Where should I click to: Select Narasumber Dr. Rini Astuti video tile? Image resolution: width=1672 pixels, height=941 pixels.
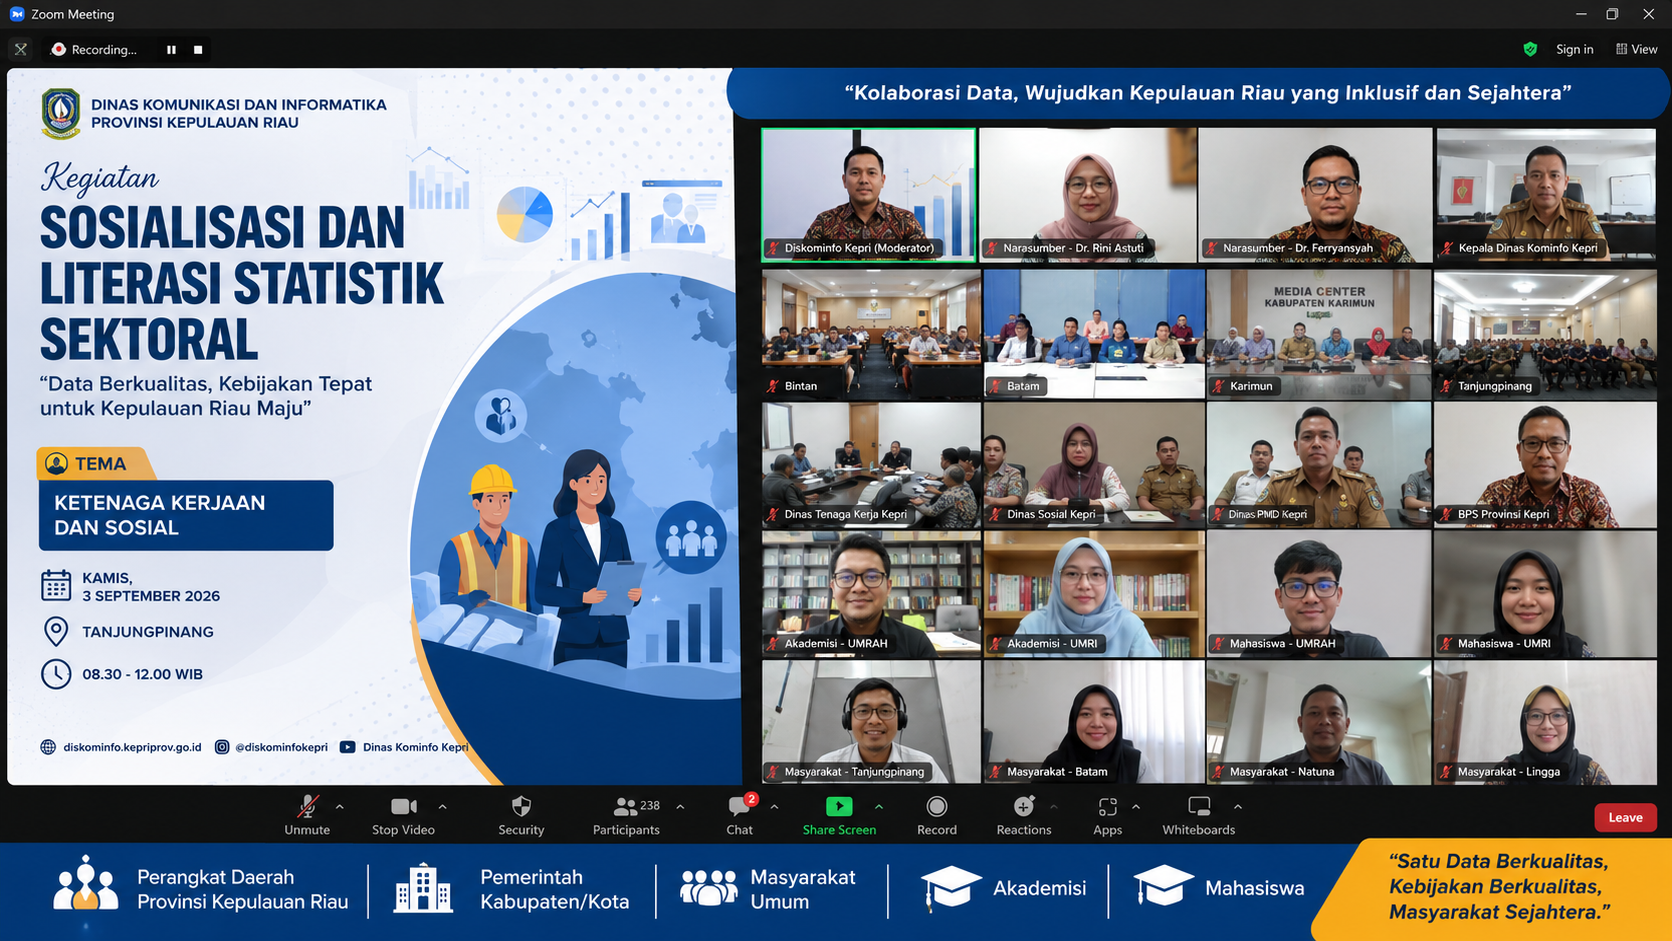click(1088, 195)
